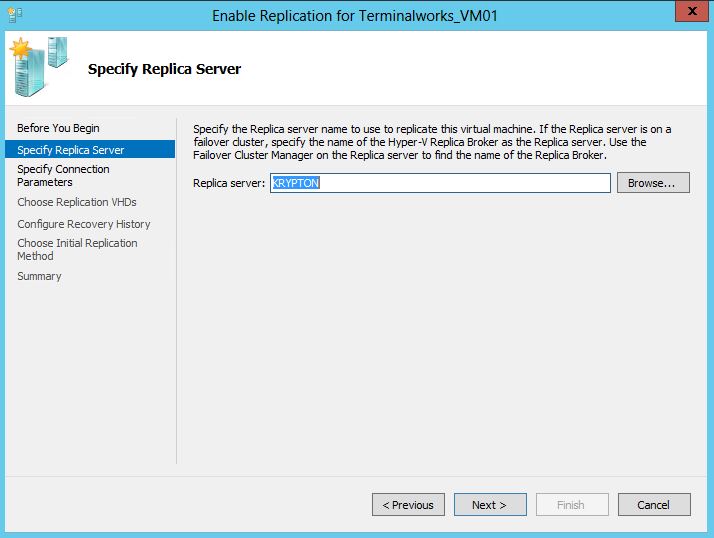
Task: Cancel the replication wizard
Action: [x=654, y=505]
